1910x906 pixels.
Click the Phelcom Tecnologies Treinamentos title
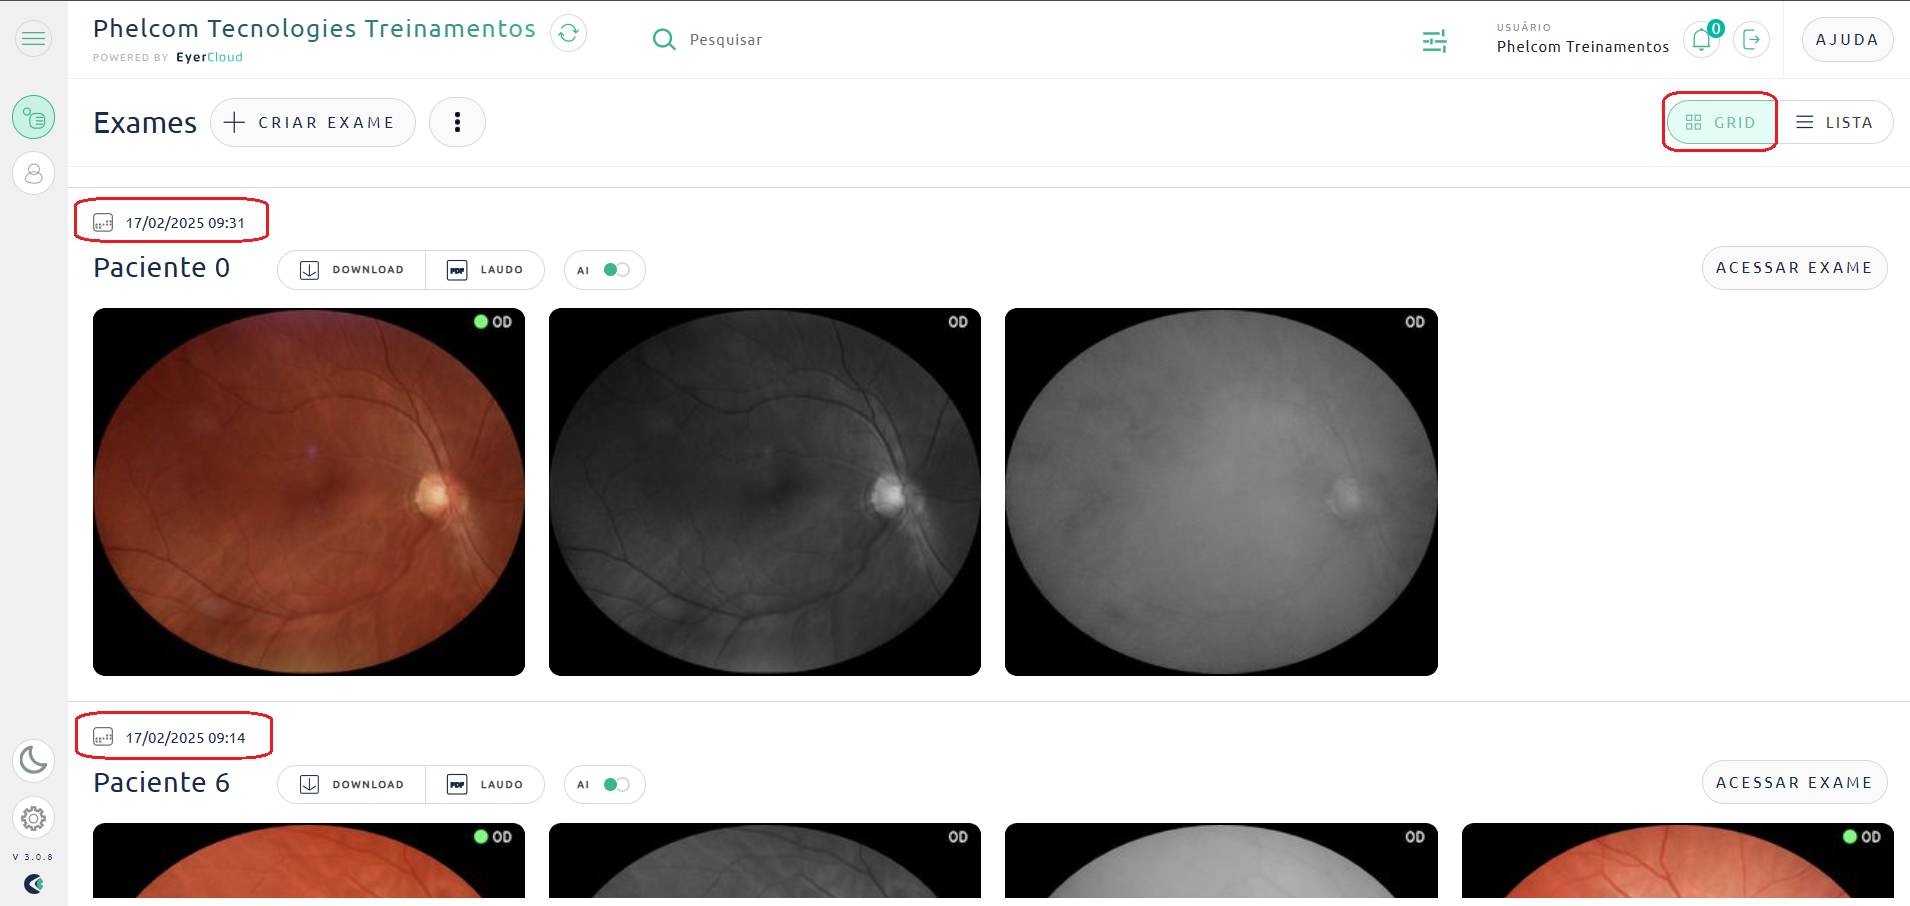point(314,29)
